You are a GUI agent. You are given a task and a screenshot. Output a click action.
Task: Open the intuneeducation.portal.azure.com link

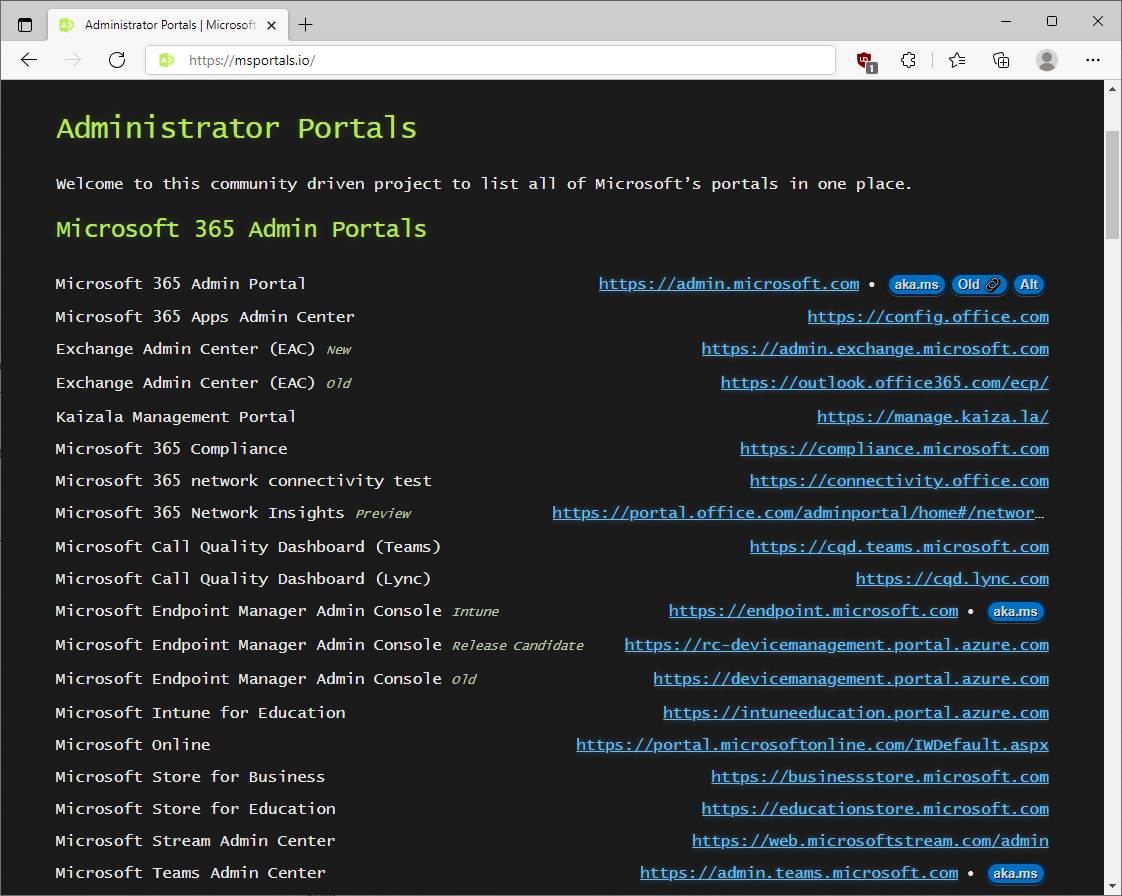click(855, 713)
